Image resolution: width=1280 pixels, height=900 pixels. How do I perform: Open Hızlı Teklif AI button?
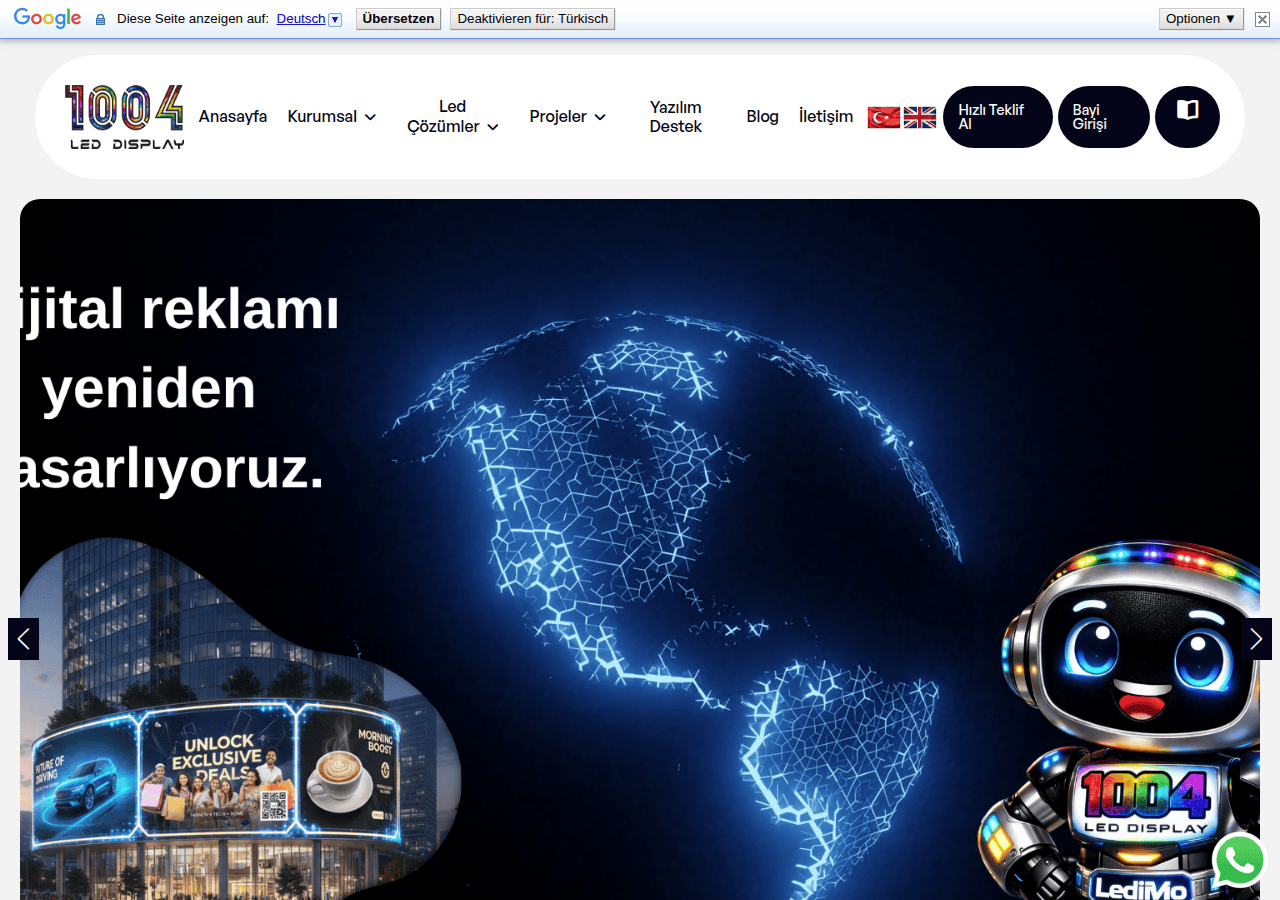coord(998,117)
